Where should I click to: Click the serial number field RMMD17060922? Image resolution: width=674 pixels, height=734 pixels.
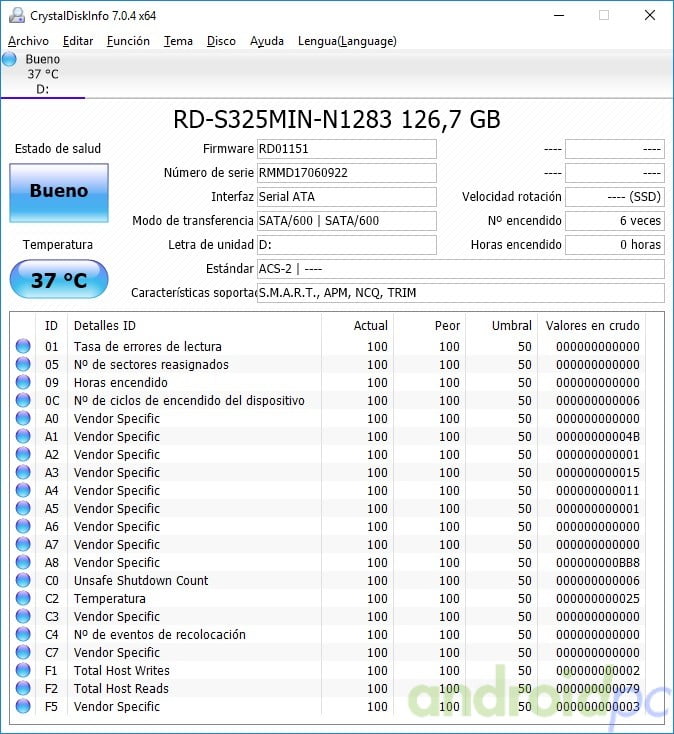pyautogui.click(x=346, y=173)
